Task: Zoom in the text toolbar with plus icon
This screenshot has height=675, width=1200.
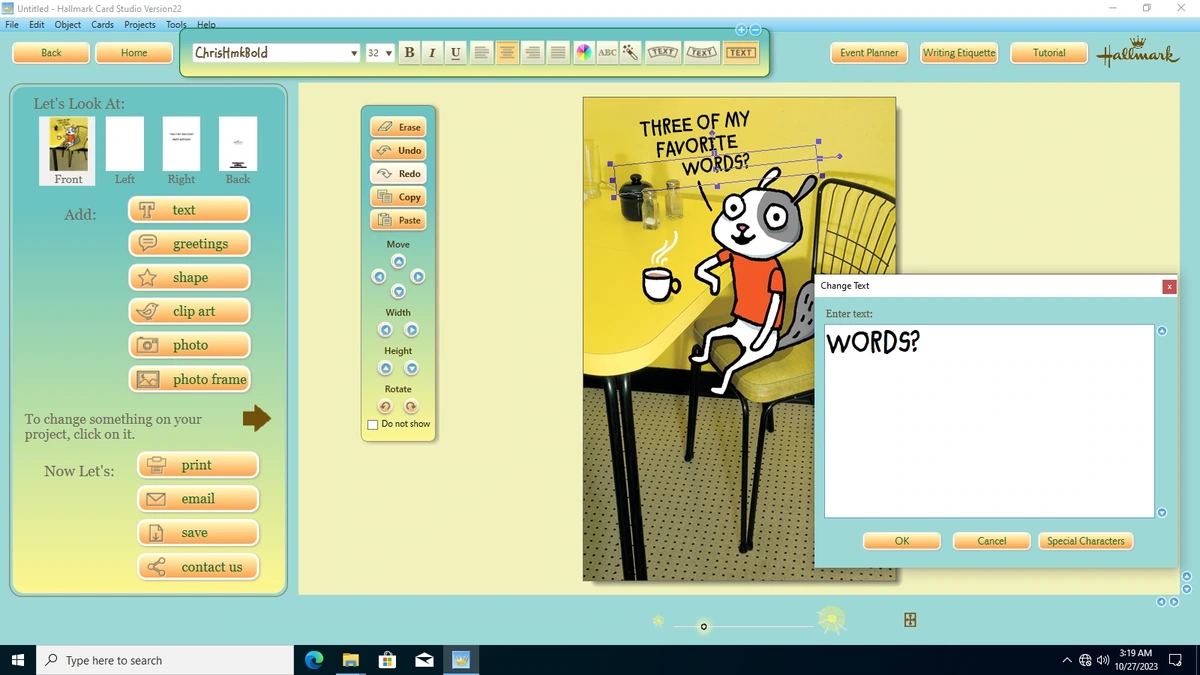Action: (x=742, y=30)
